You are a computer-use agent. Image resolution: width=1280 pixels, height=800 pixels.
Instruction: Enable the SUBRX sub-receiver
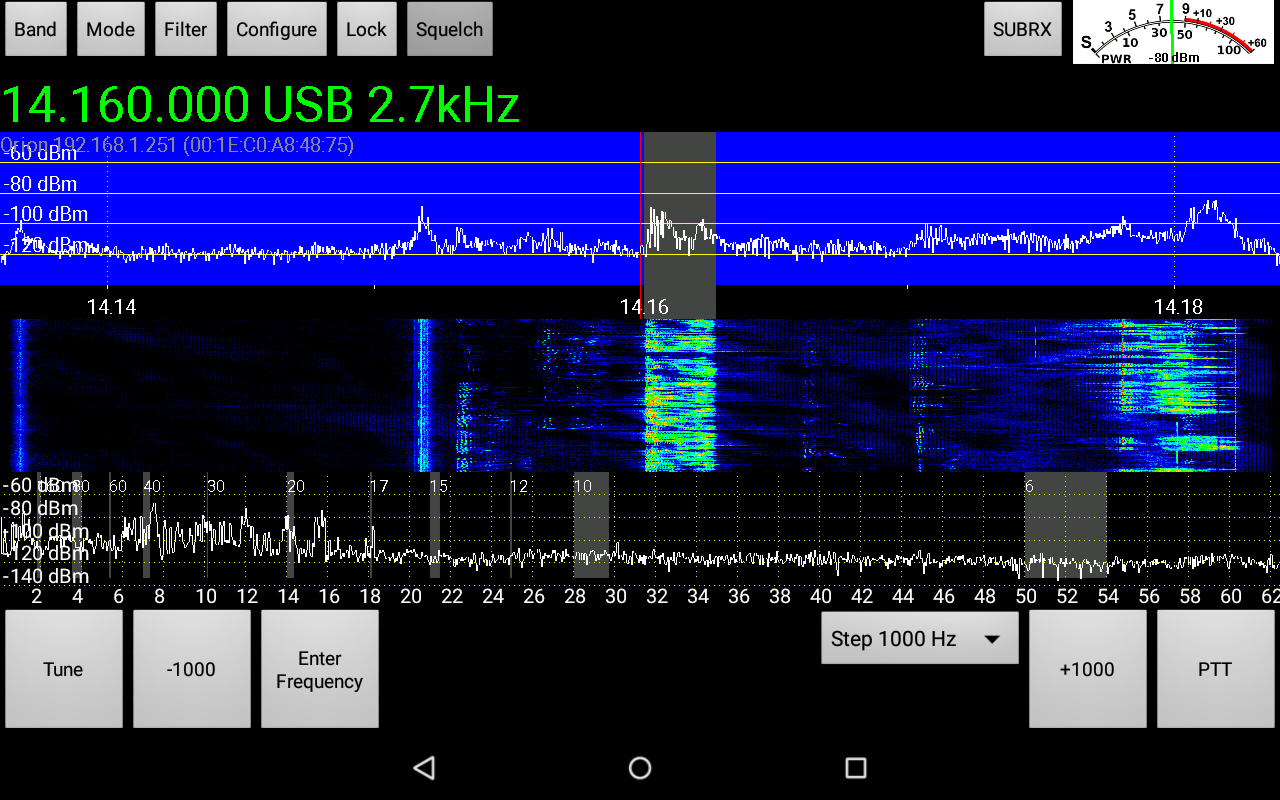(1022, 29)
